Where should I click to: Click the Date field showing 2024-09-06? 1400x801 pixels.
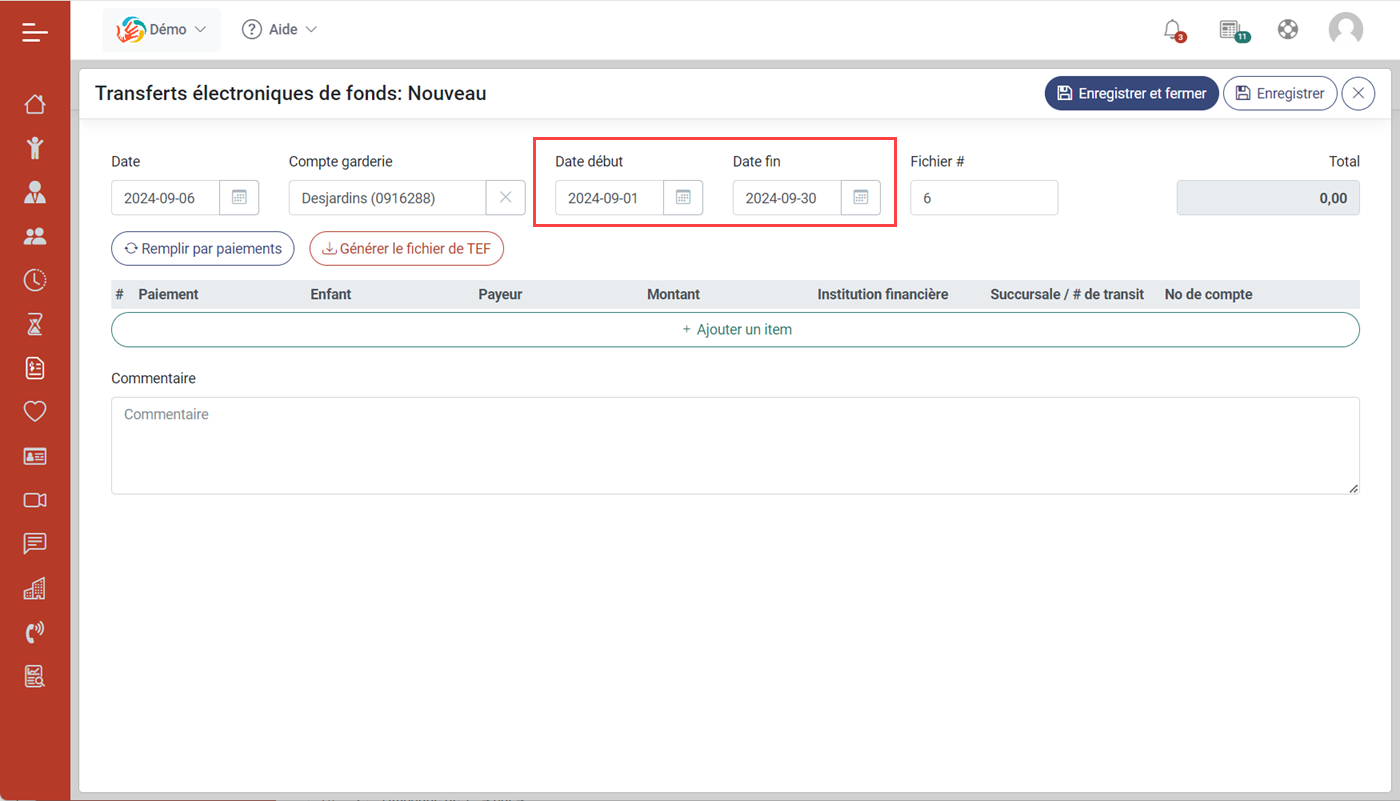click(x=166, y=198)
